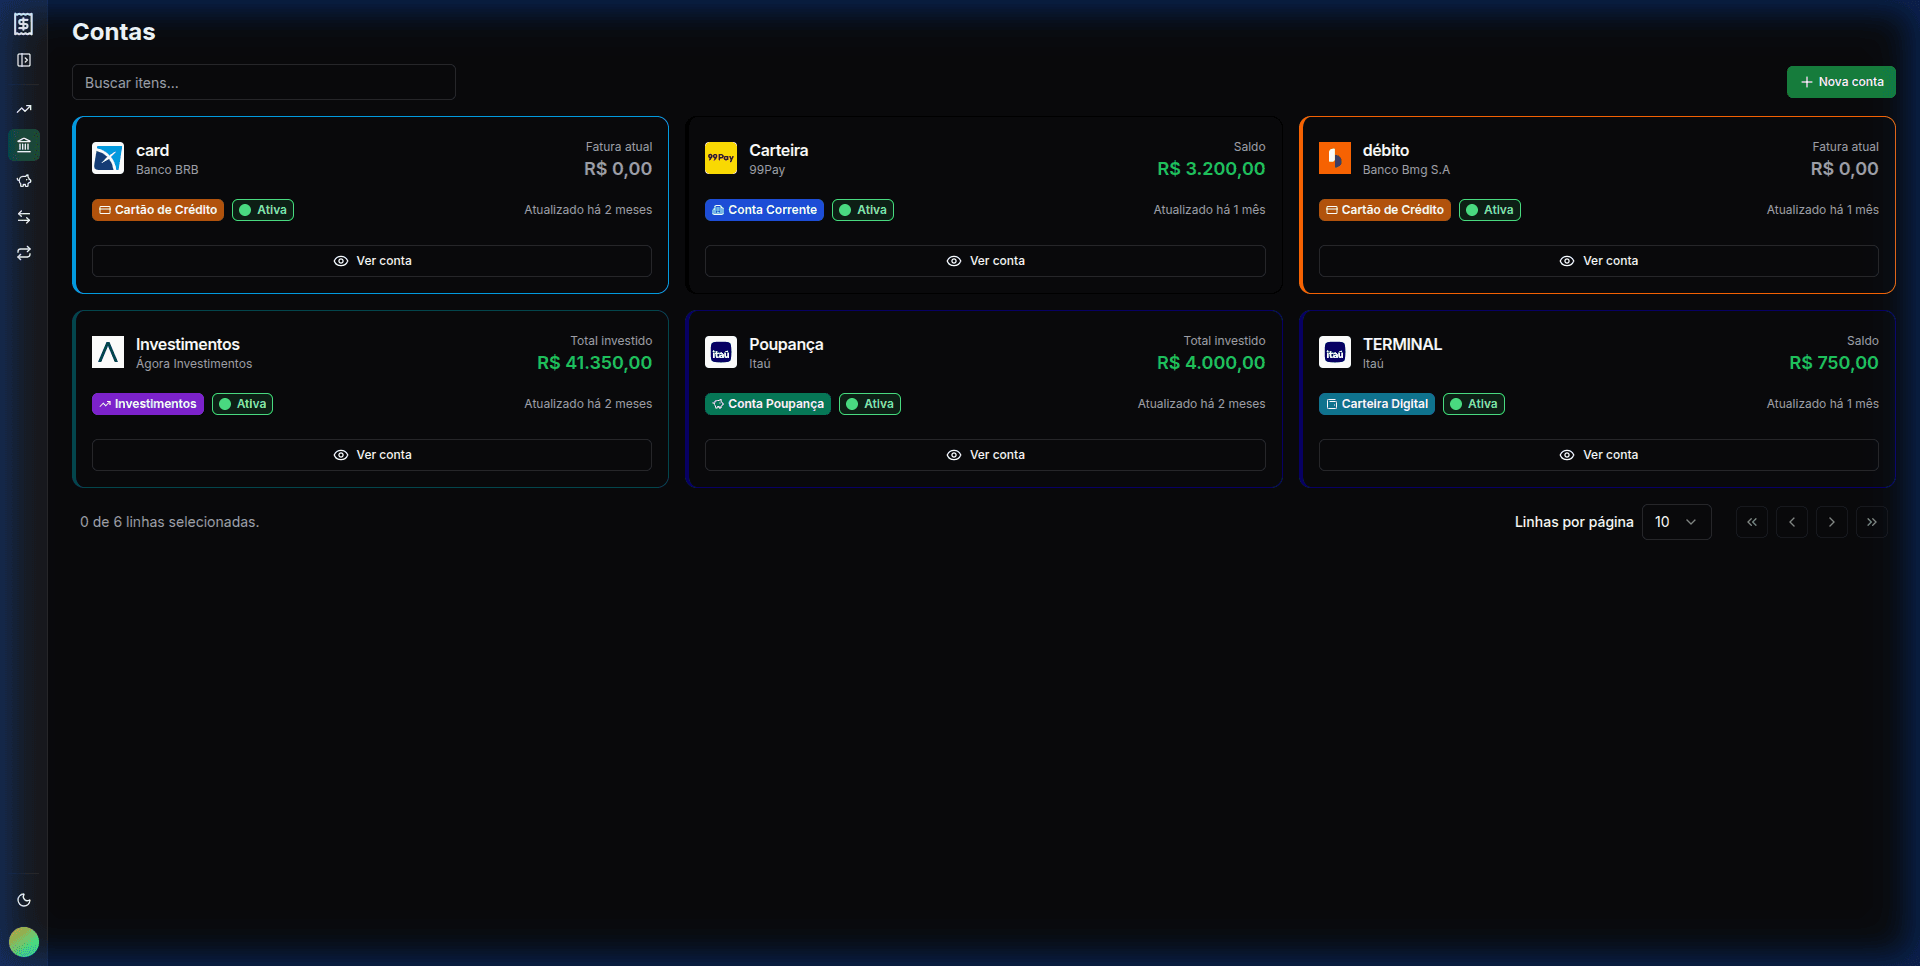Toggle dark mode with the moon icon
Viewport: 1920px width, 966px height.
pos(24,900)
